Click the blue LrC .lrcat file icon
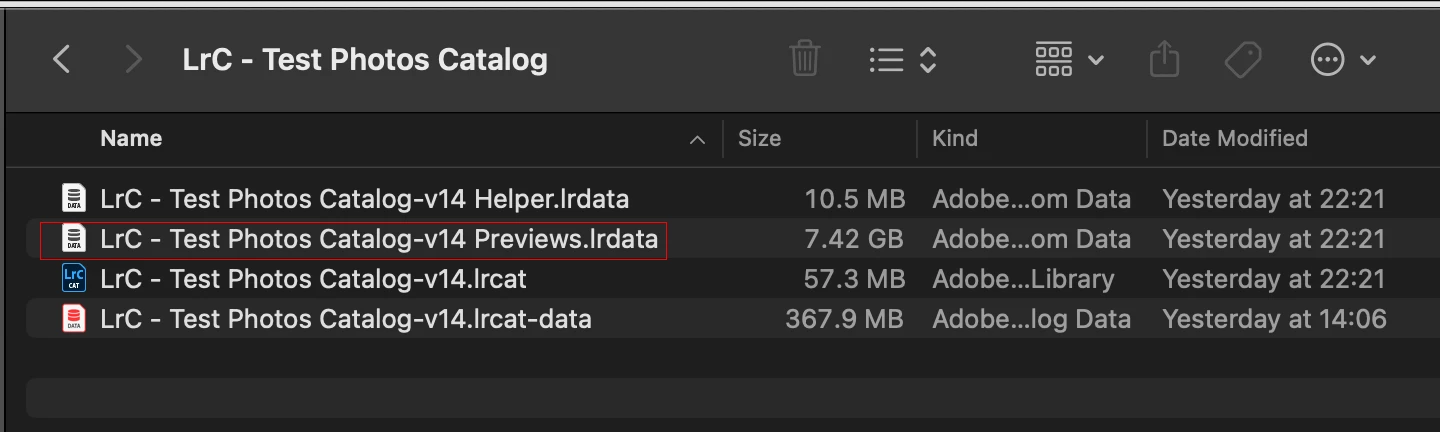 pyautogui.click(x=74, y=278)
